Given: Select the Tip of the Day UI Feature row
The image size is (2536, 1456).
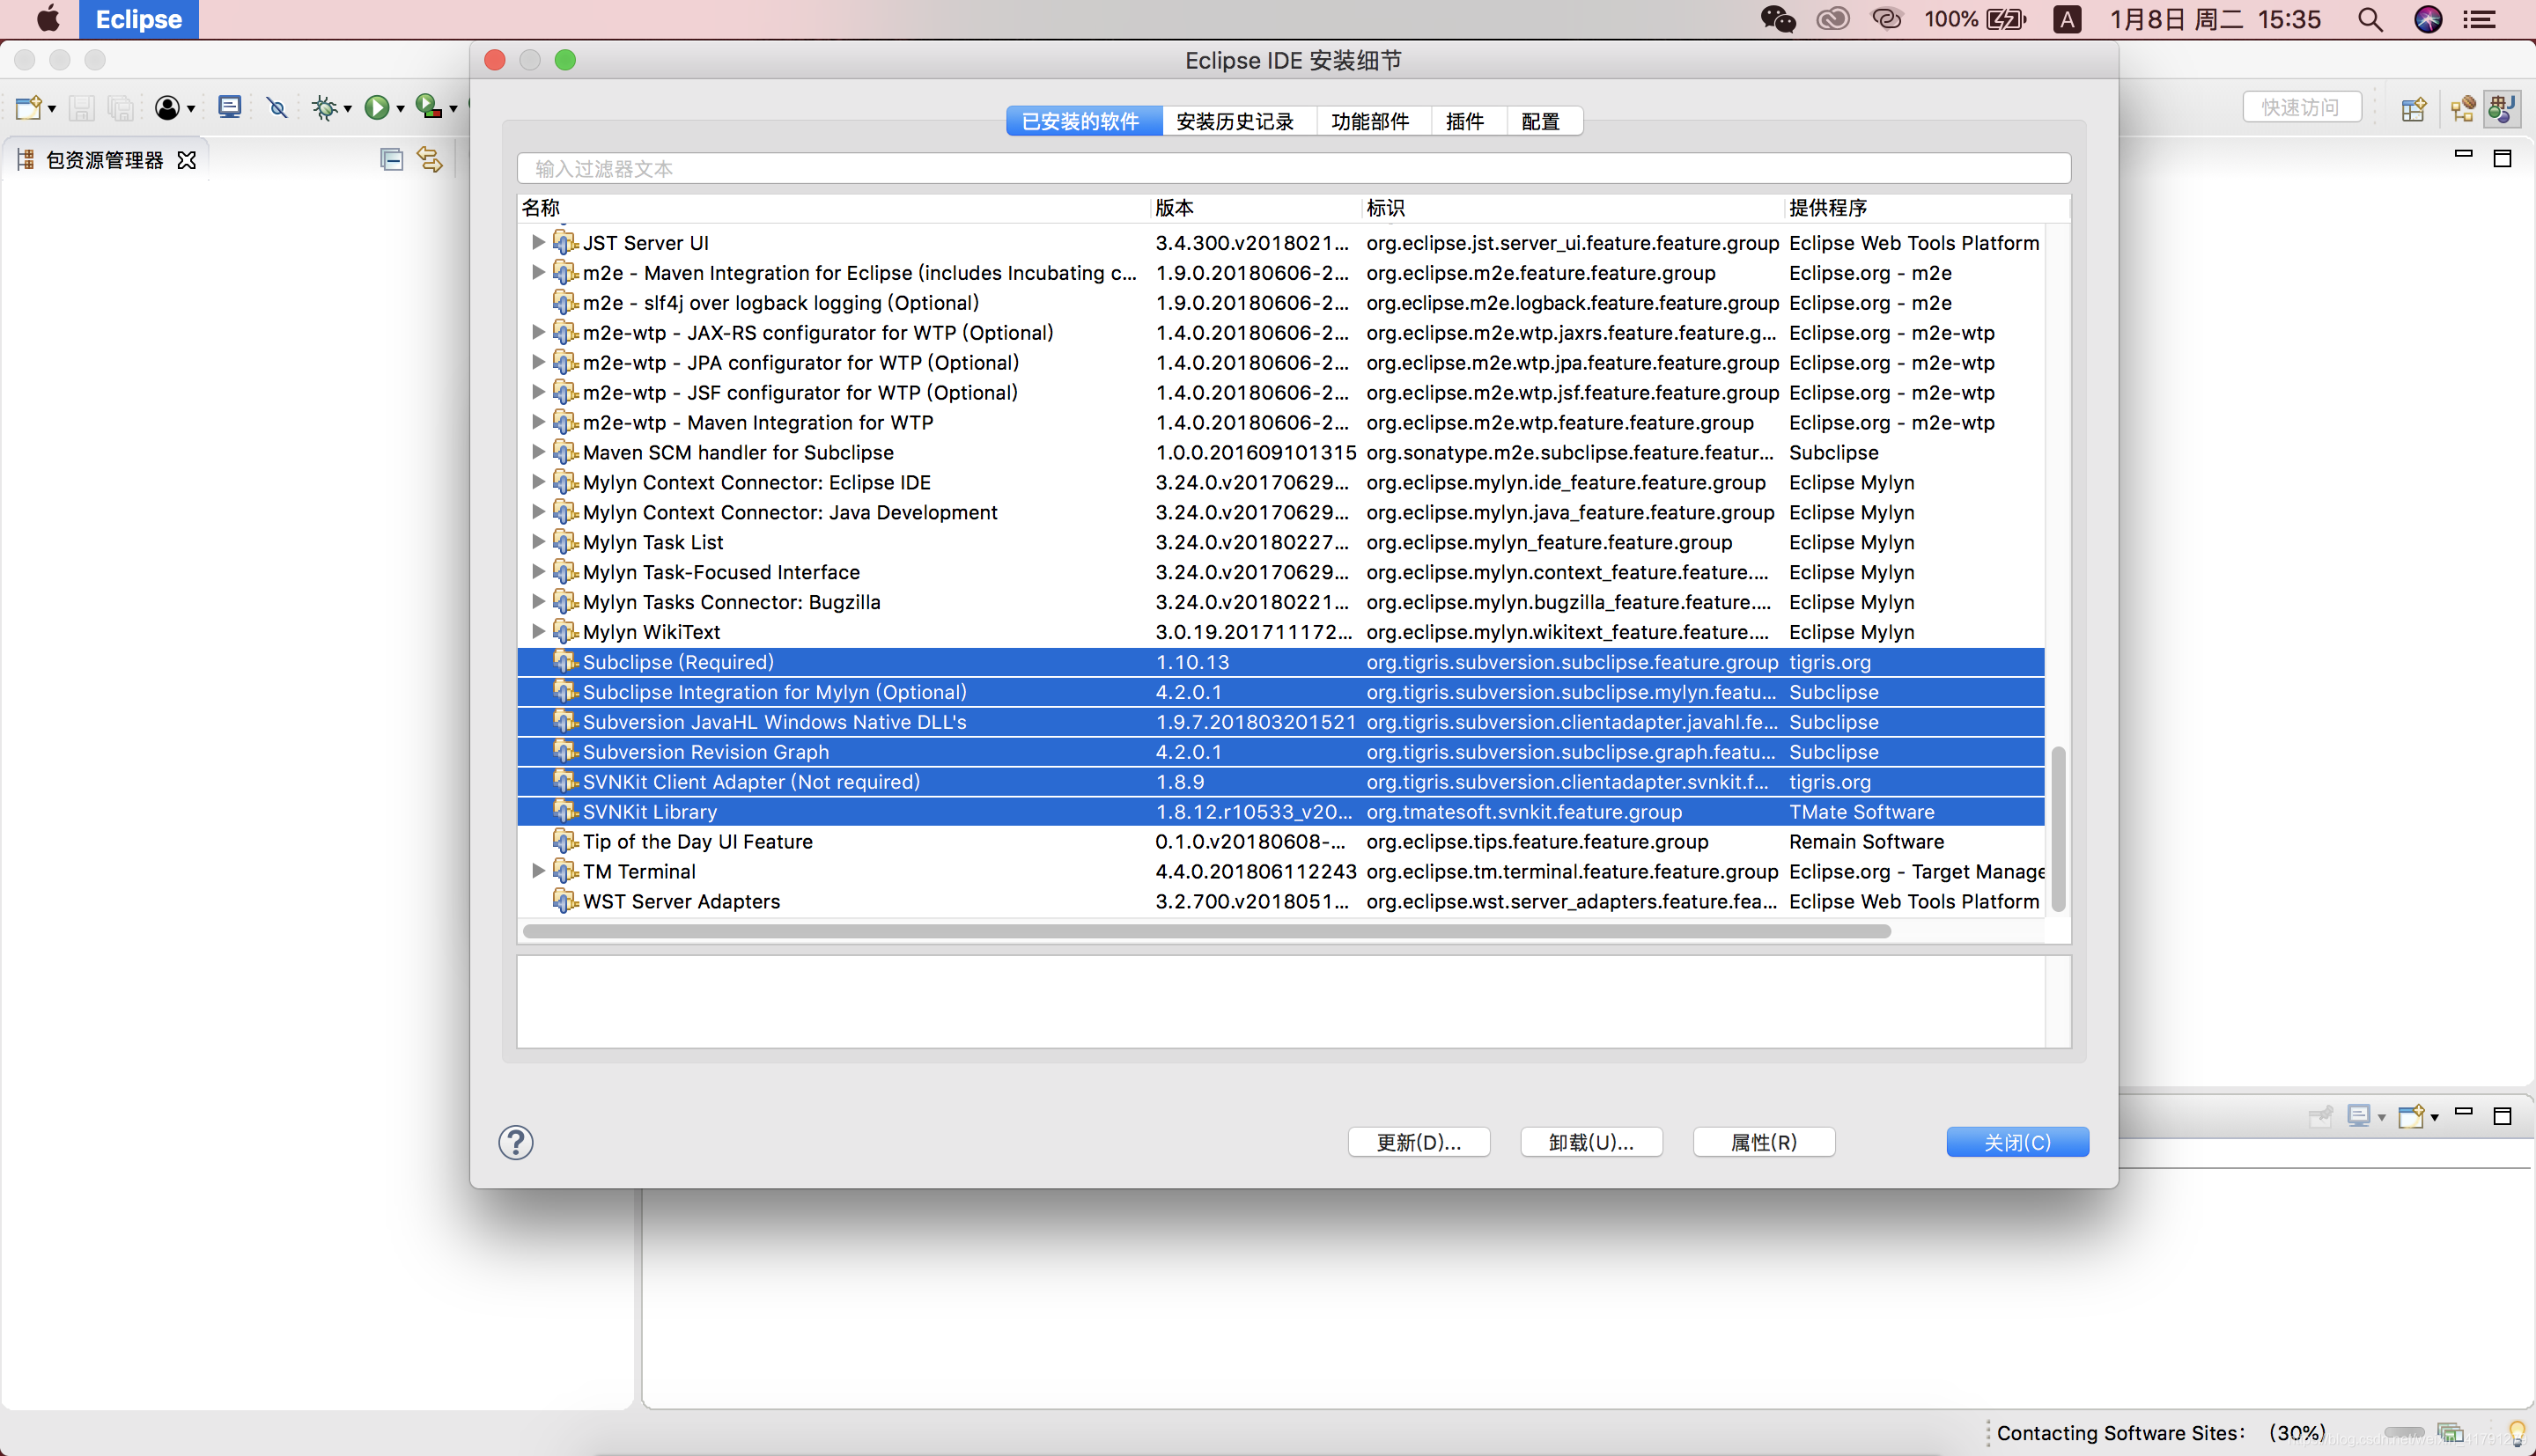Looking at the screenshot, I should 1281,842.
